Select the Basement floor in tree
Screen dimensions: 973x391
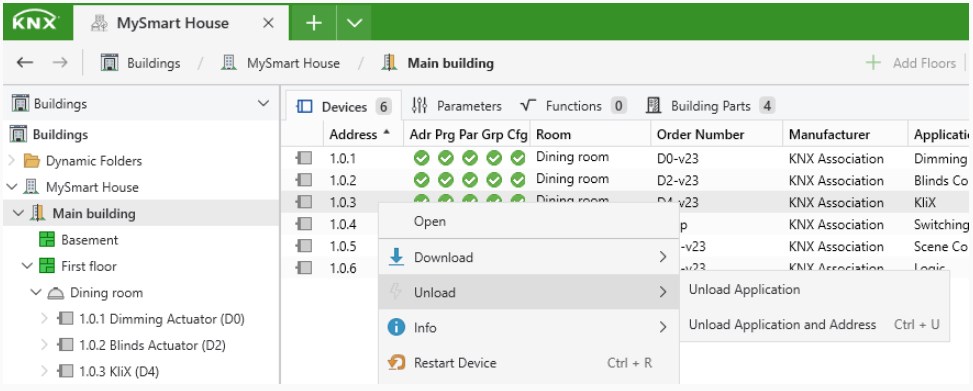(78, 240)
